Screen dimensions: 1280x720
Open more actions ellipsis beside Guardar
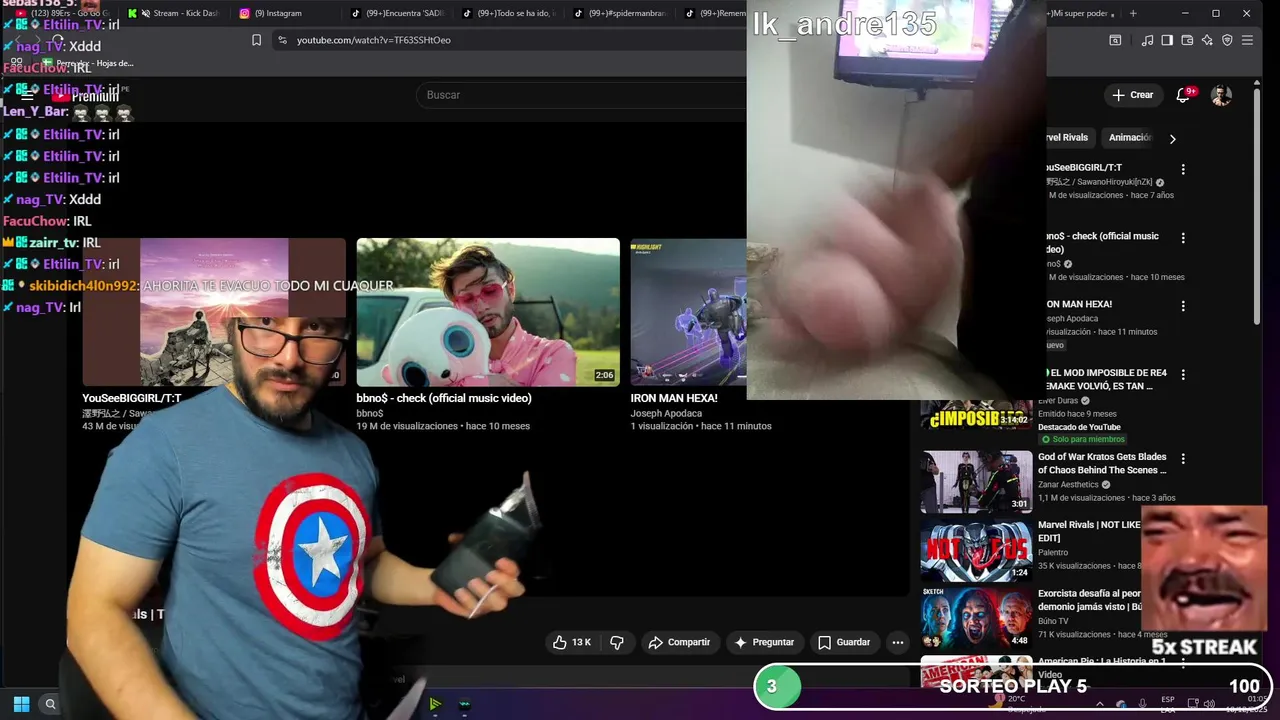click(x=898, y=642)
